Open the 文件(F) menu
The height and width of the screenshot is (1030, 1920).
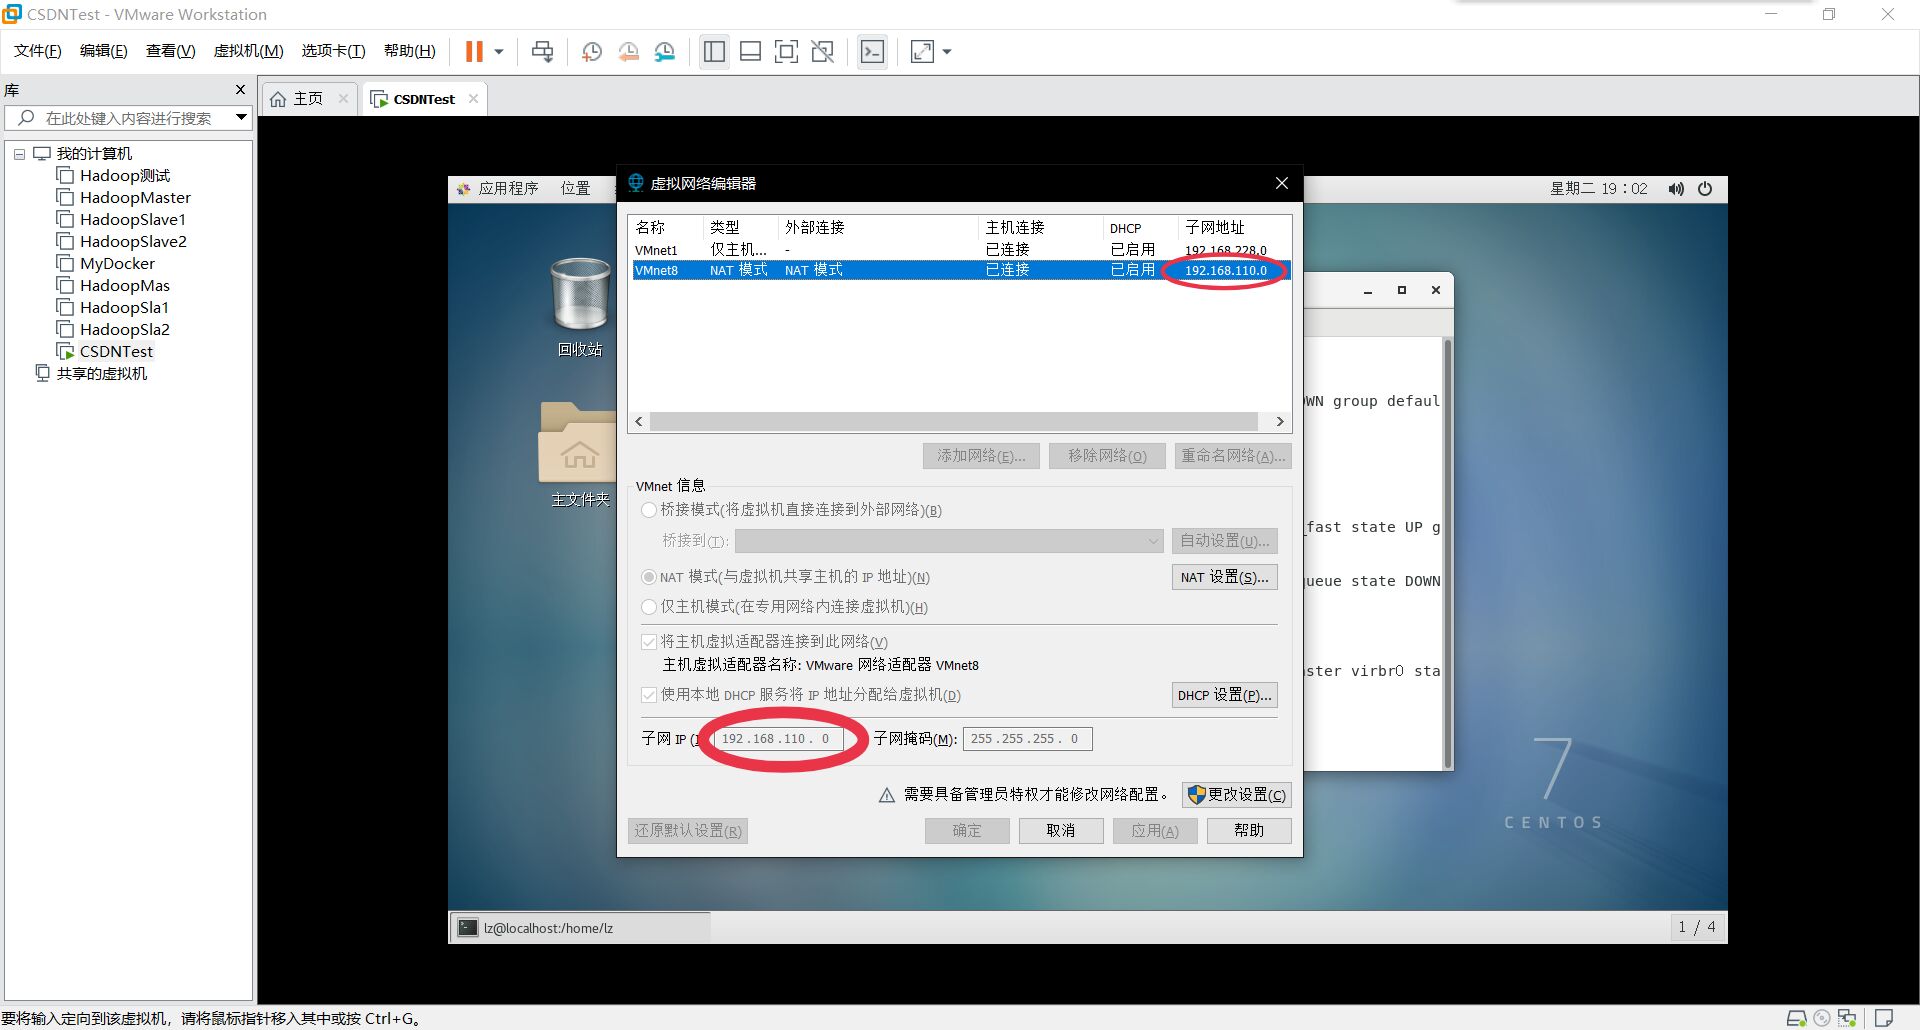point(38,51)
